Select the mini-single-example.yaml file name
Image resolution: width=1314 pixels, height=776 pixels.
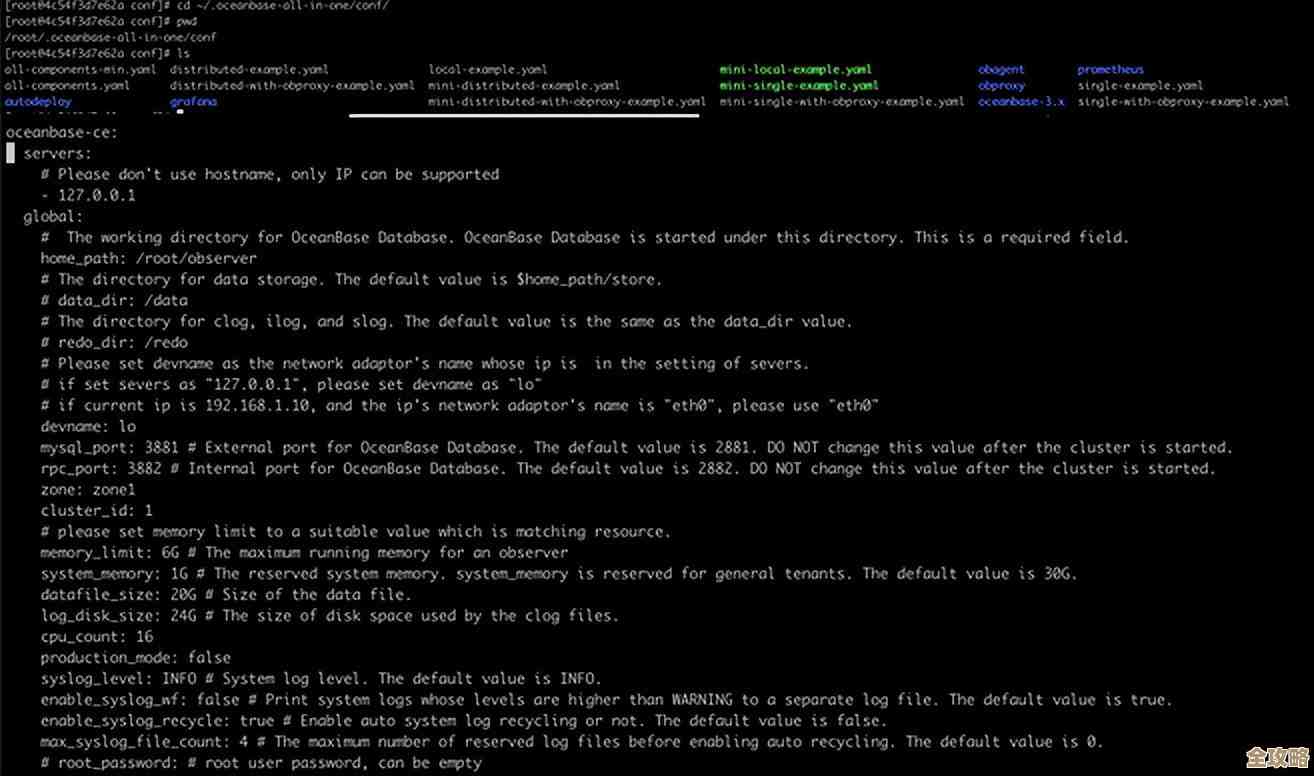[799, 86]
